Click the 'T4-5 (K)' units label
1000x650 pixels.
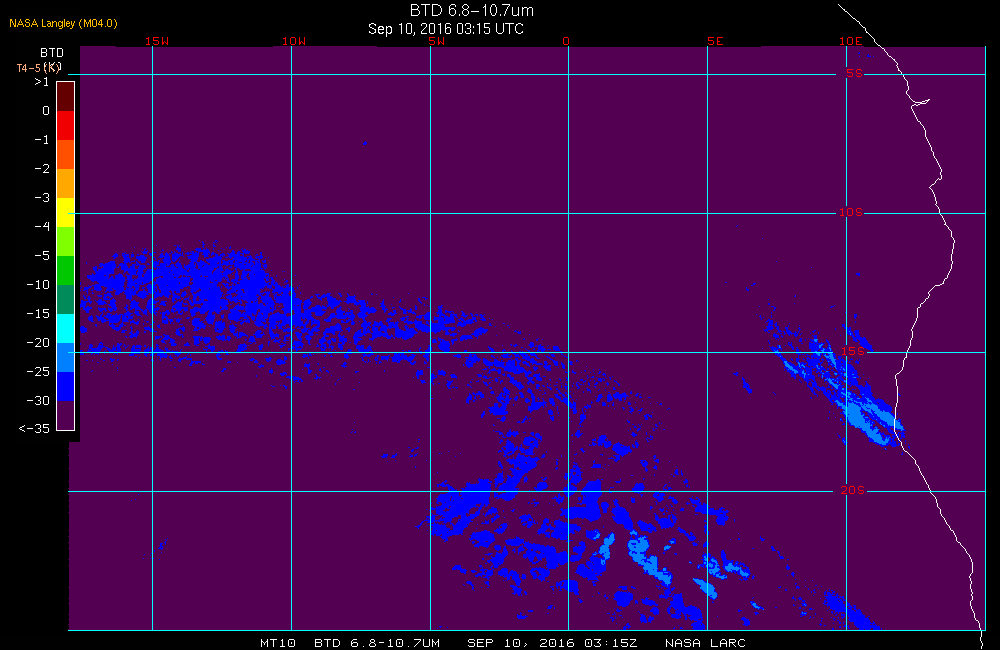coord(38,68)
